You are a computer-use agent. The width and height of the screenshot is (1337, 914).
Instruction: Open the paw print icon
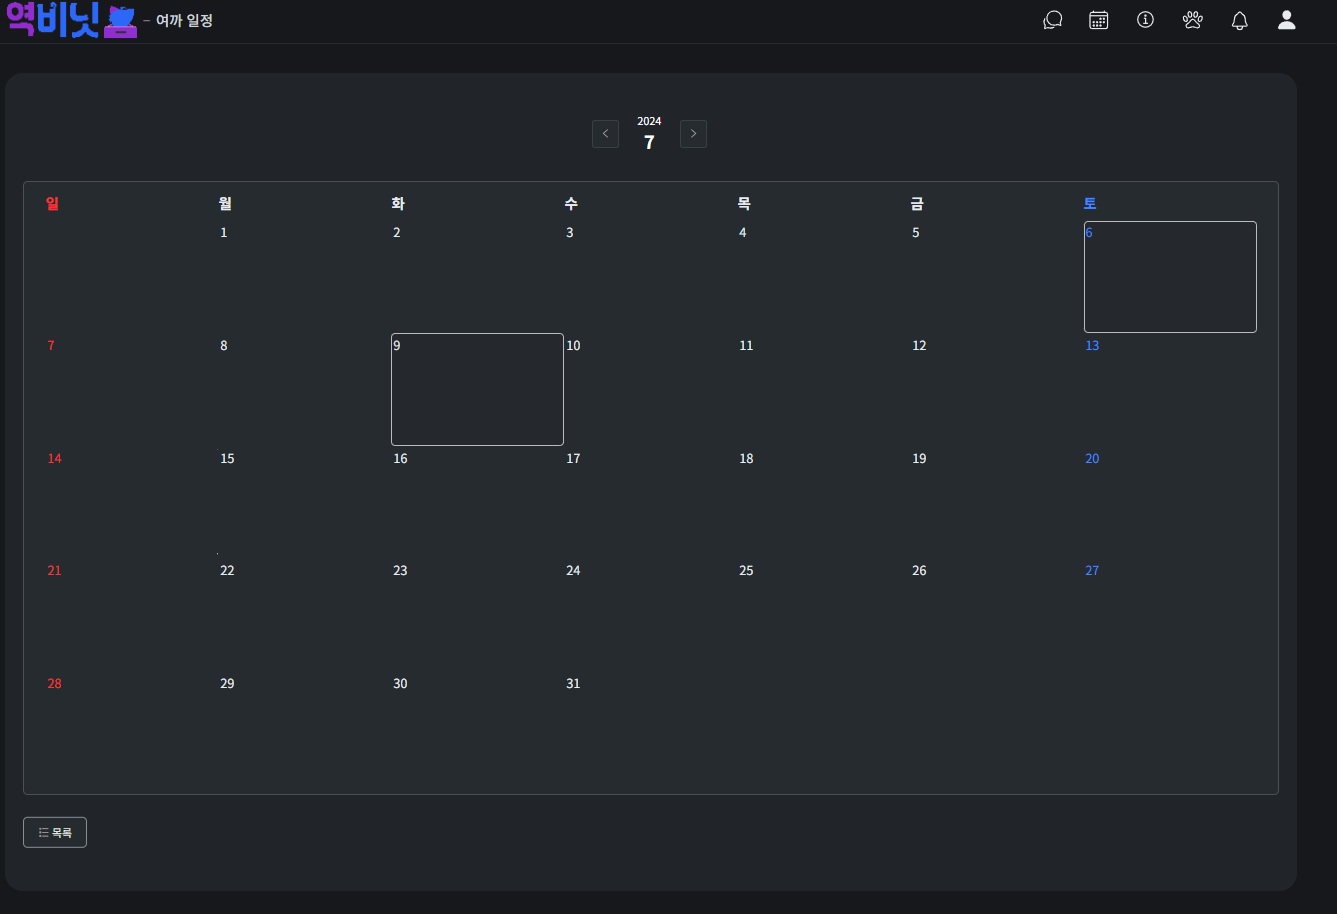[1193, 20]
